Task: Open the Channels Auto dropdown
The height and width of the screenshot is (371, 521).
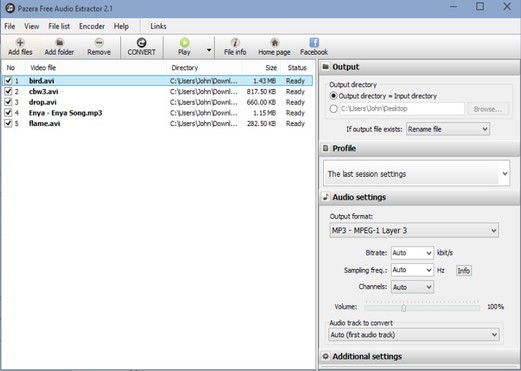Action: pos(412,287)
